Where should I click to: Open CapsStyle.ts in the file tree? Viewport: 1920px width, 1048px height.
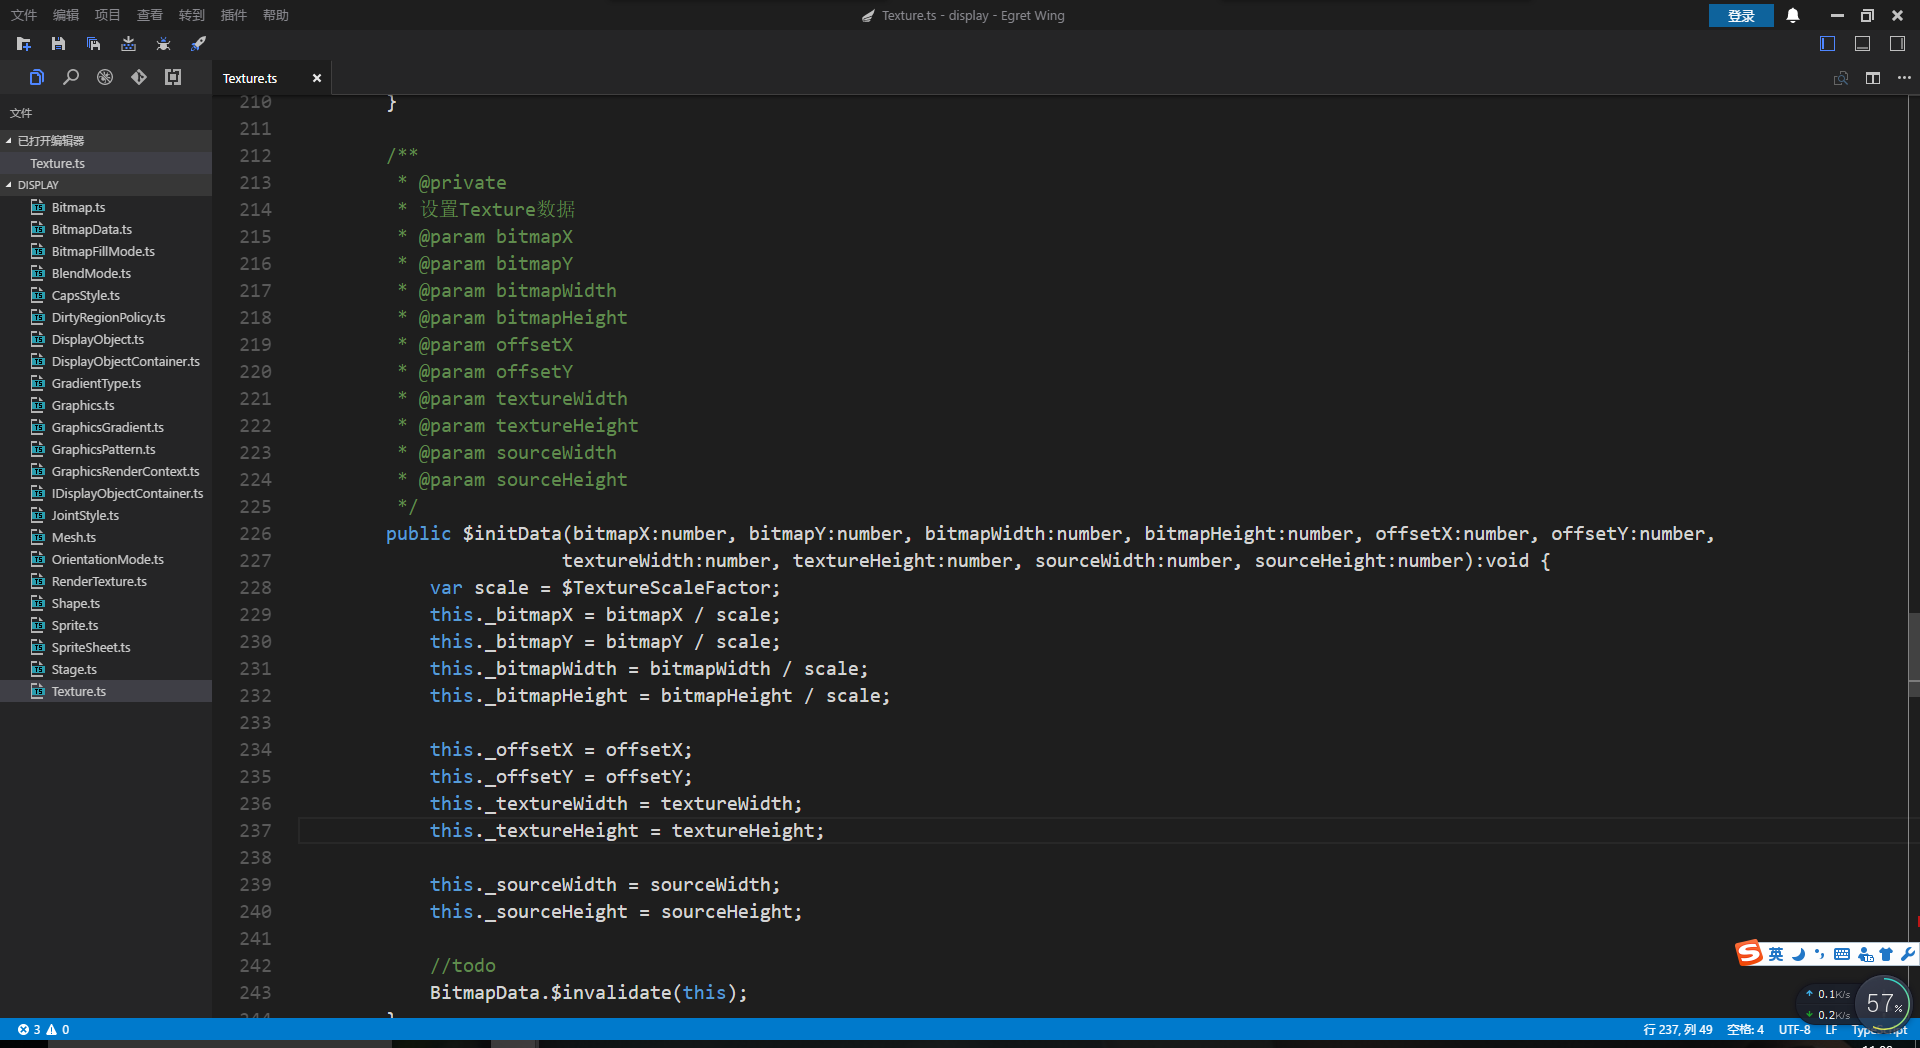point(106,295)
